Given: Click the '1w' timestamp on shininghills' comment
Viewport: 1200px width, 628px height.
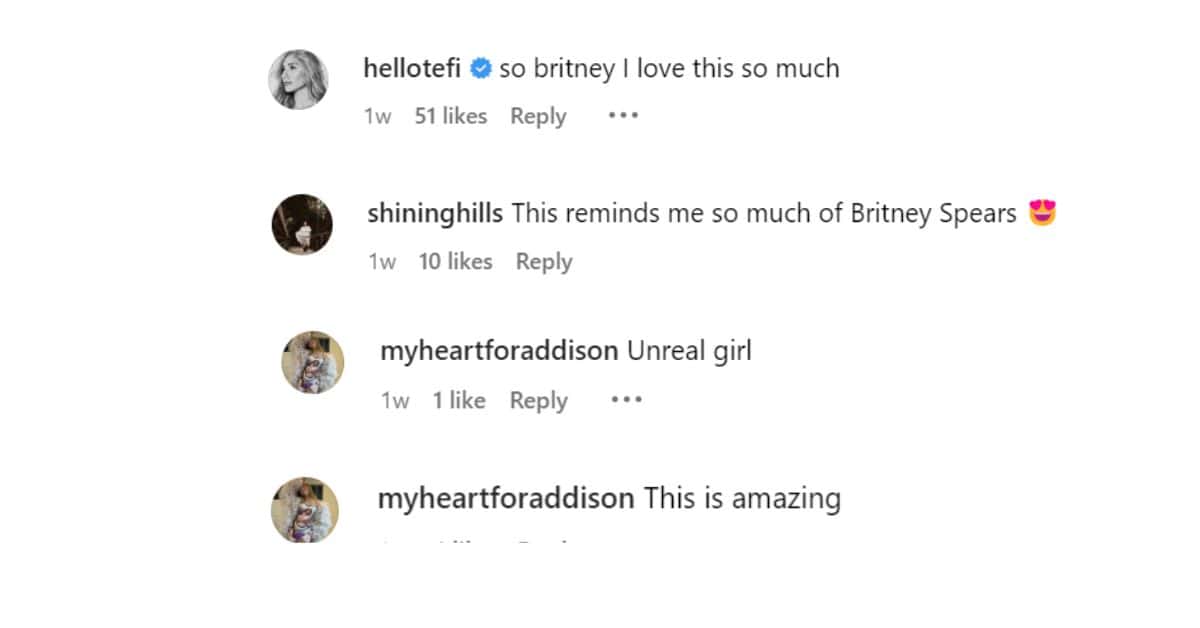Looking at the screenshot, I should (382, 261).
